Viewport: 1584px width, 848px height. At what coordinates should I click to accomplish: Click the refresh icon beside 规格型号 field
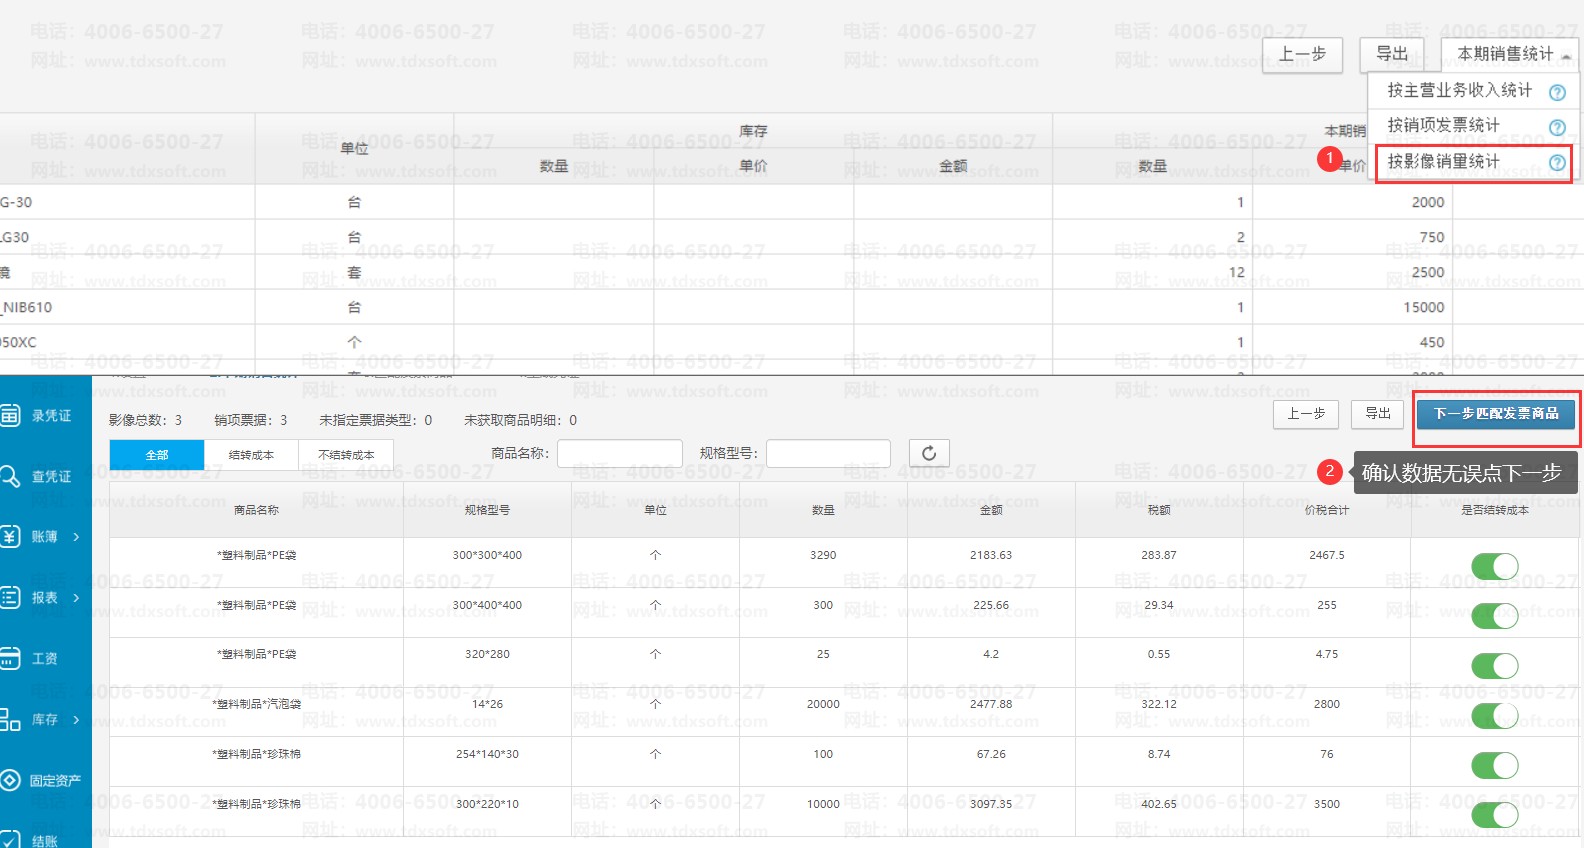click(x=929, y=453)
